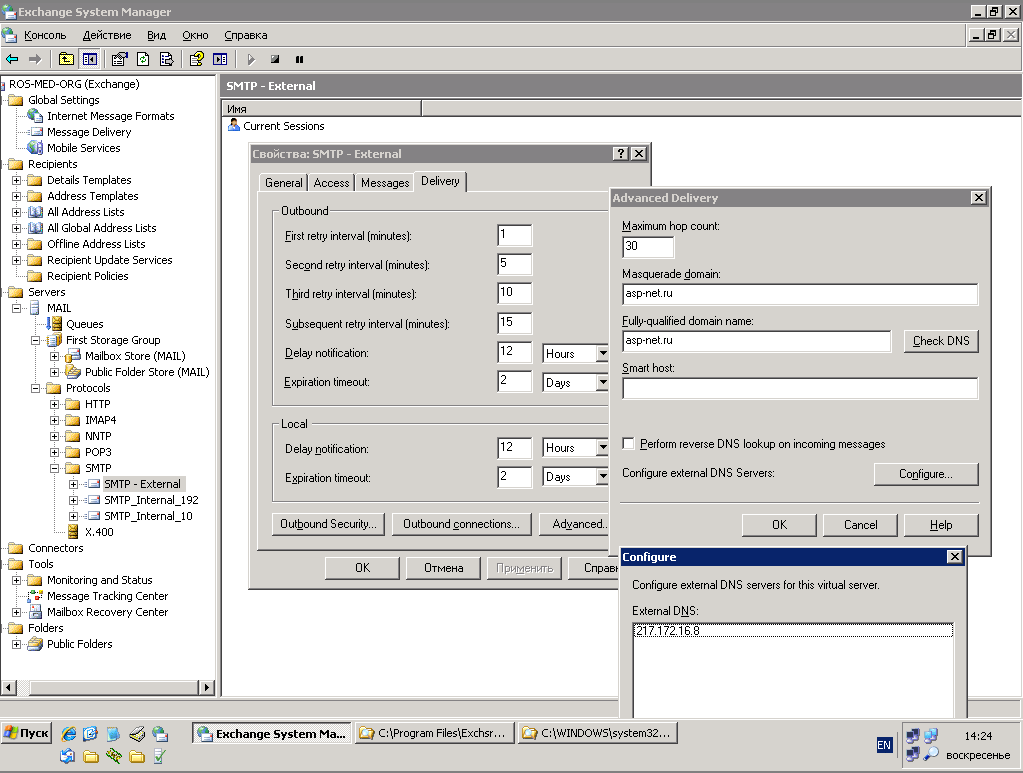
Task: Click the Internet Explorer quick launch icon
Action: click(68, 734)
